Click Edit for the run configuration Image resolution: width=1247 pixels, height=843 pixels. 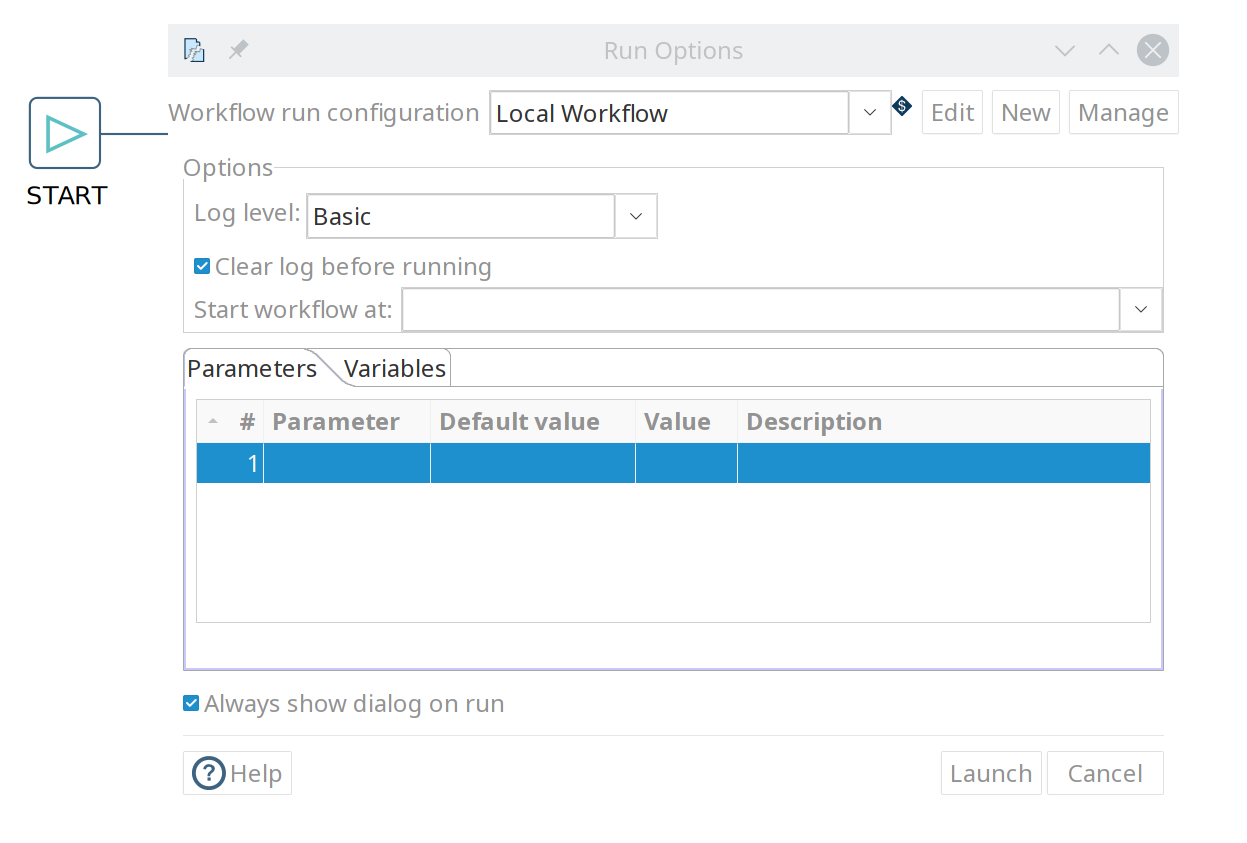[x=952, y=113]
